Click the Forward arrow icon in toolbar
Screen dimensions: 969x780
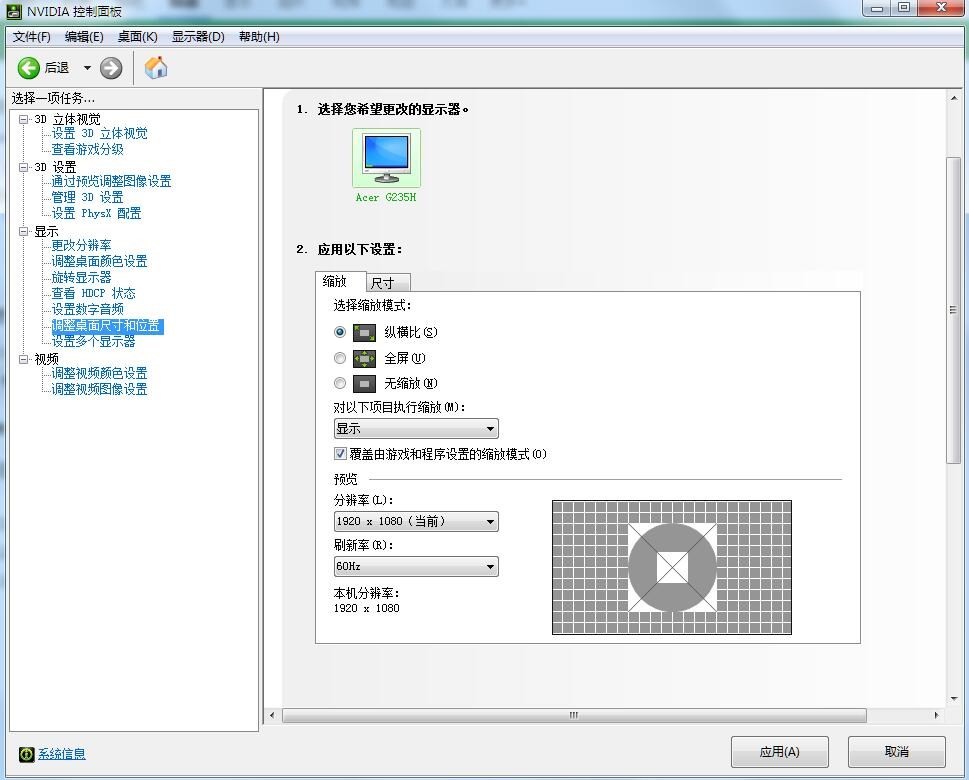111,68
